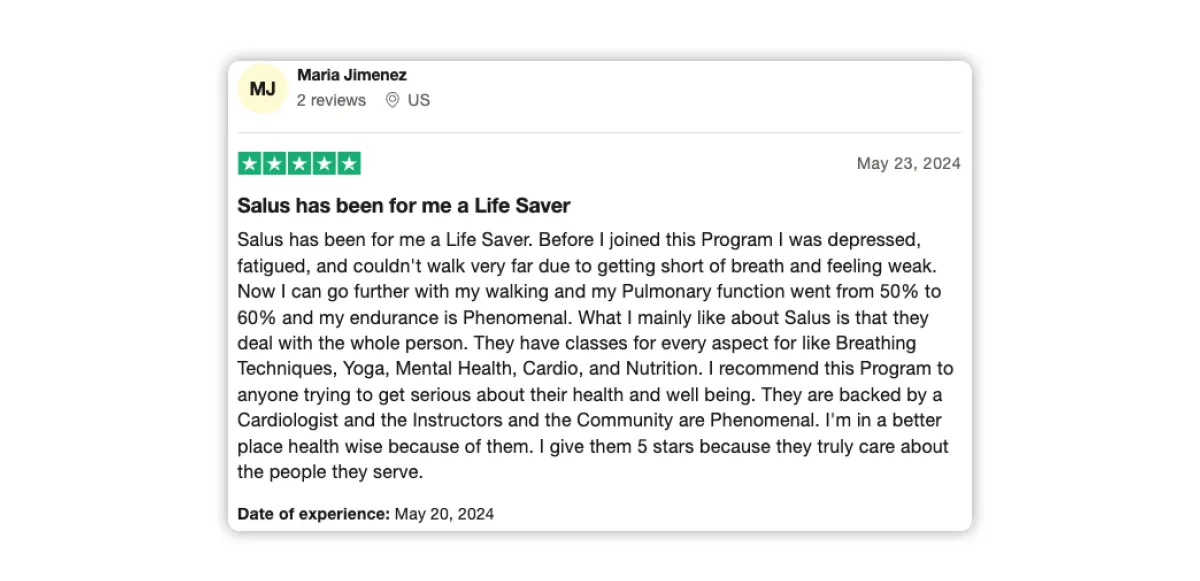This screenshot has width=1200, height=581.
Task: Select the fifth green rating star
Action: pyautogui.click(x=349, y=164)
